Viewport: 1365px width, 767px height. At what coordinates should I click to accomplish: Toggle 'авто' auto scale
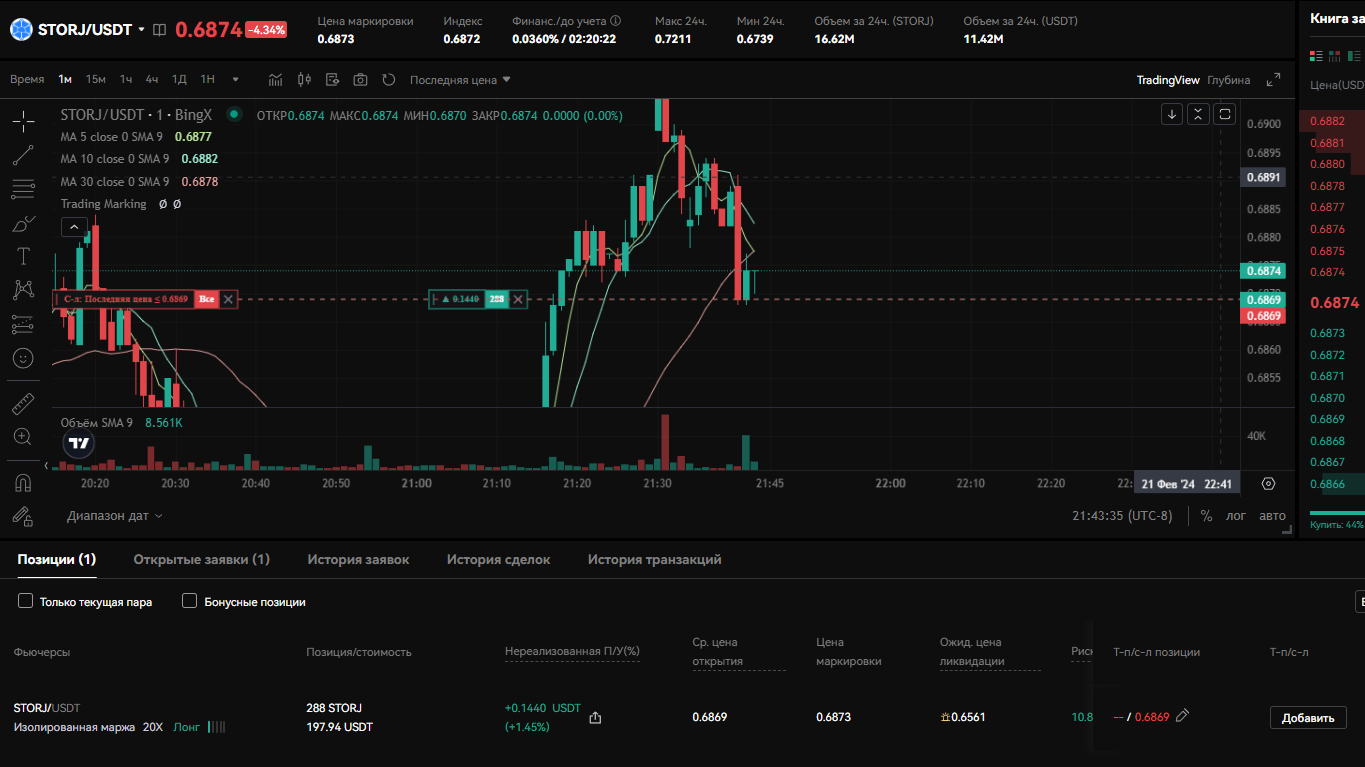[1272, 516]
